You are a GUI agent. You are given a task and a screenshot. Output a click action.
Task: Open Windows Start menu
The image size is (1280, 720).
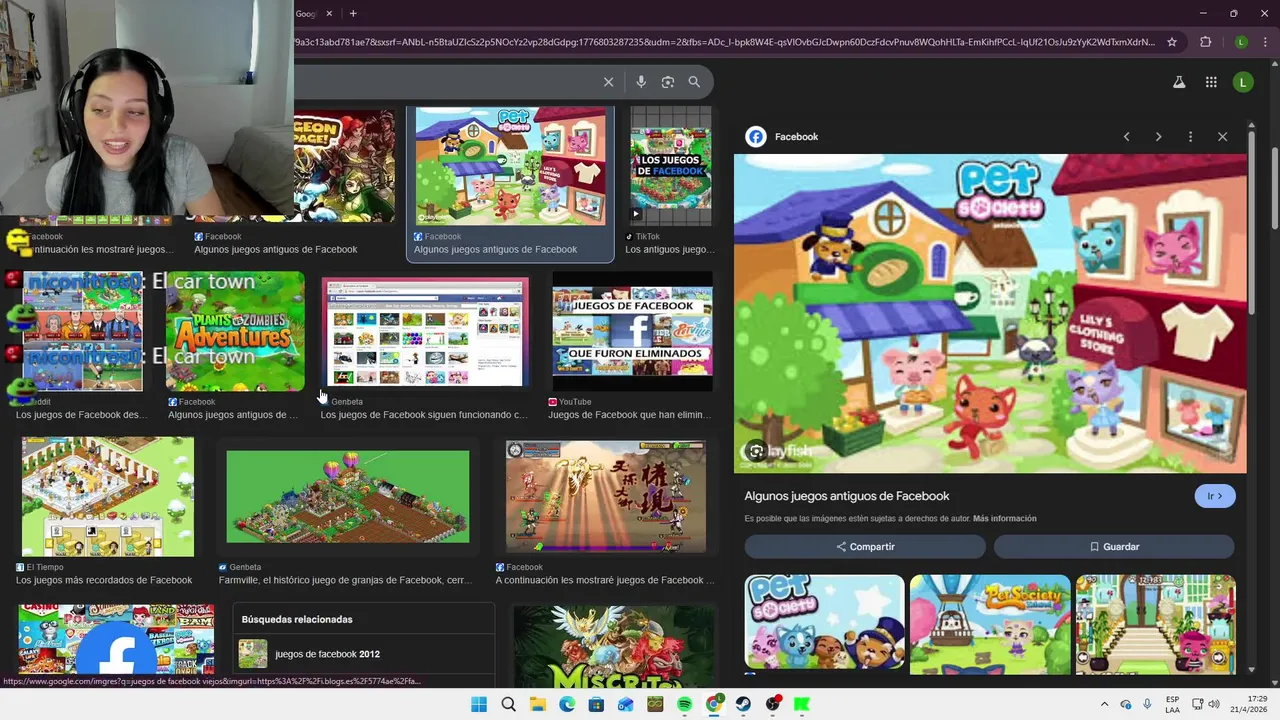(x=479, y=704)
